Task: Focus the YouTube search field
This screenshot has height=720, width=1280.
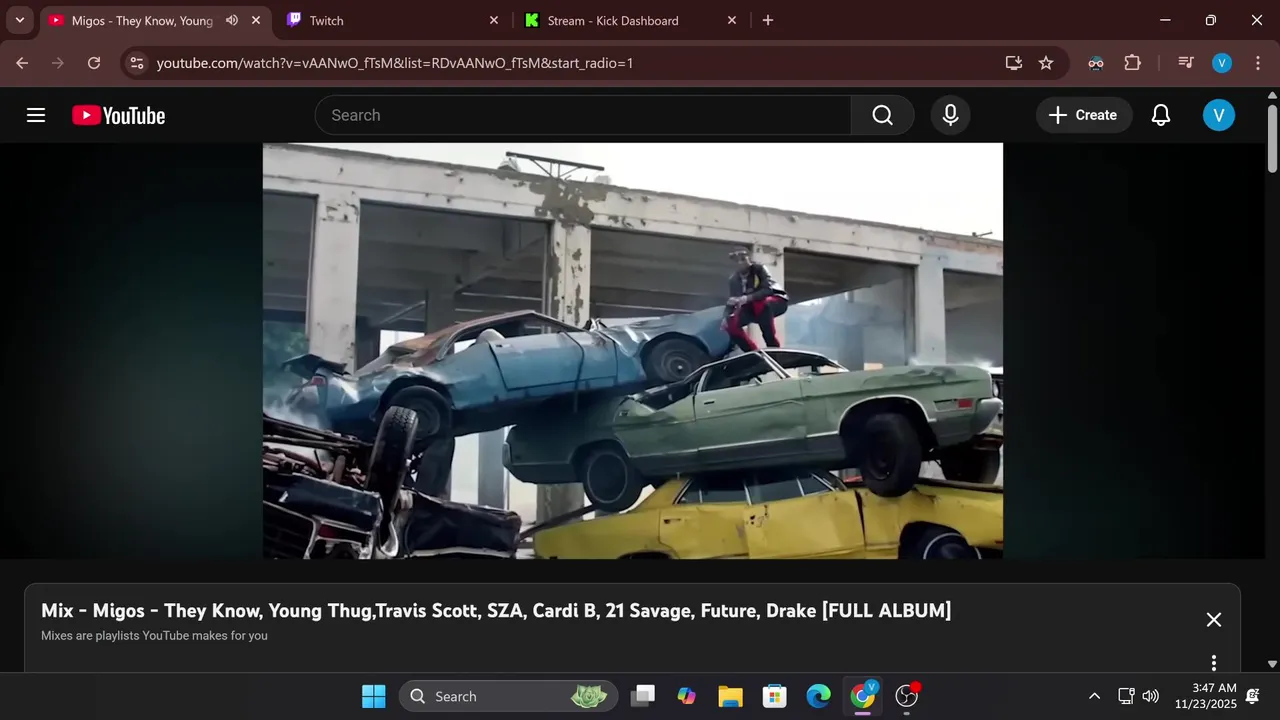Action: coord(583,115)
